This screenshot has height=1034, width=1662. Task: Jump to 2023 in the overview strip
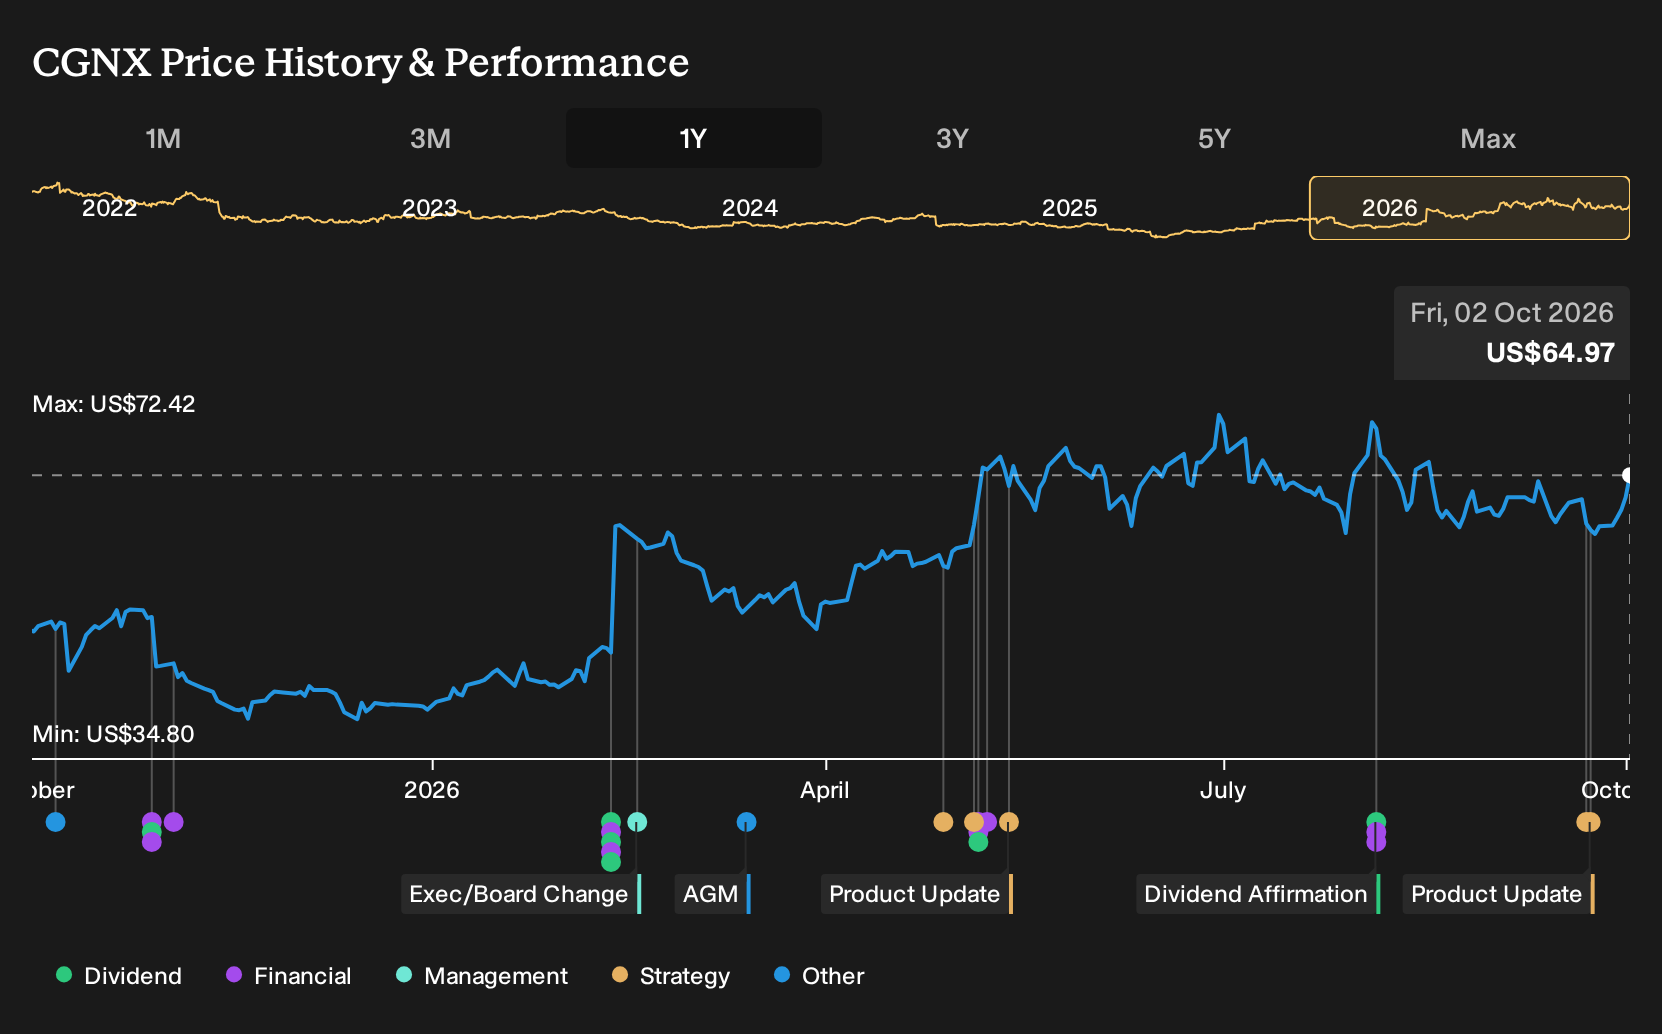click(x=429, y=208)
